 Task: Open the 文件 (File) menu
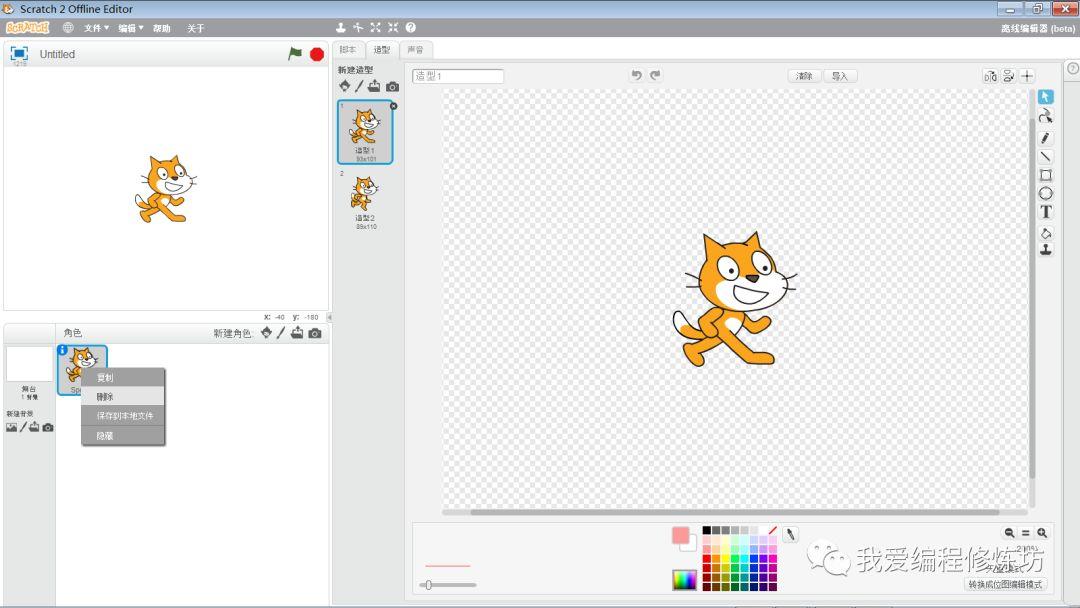click(96, 28)
